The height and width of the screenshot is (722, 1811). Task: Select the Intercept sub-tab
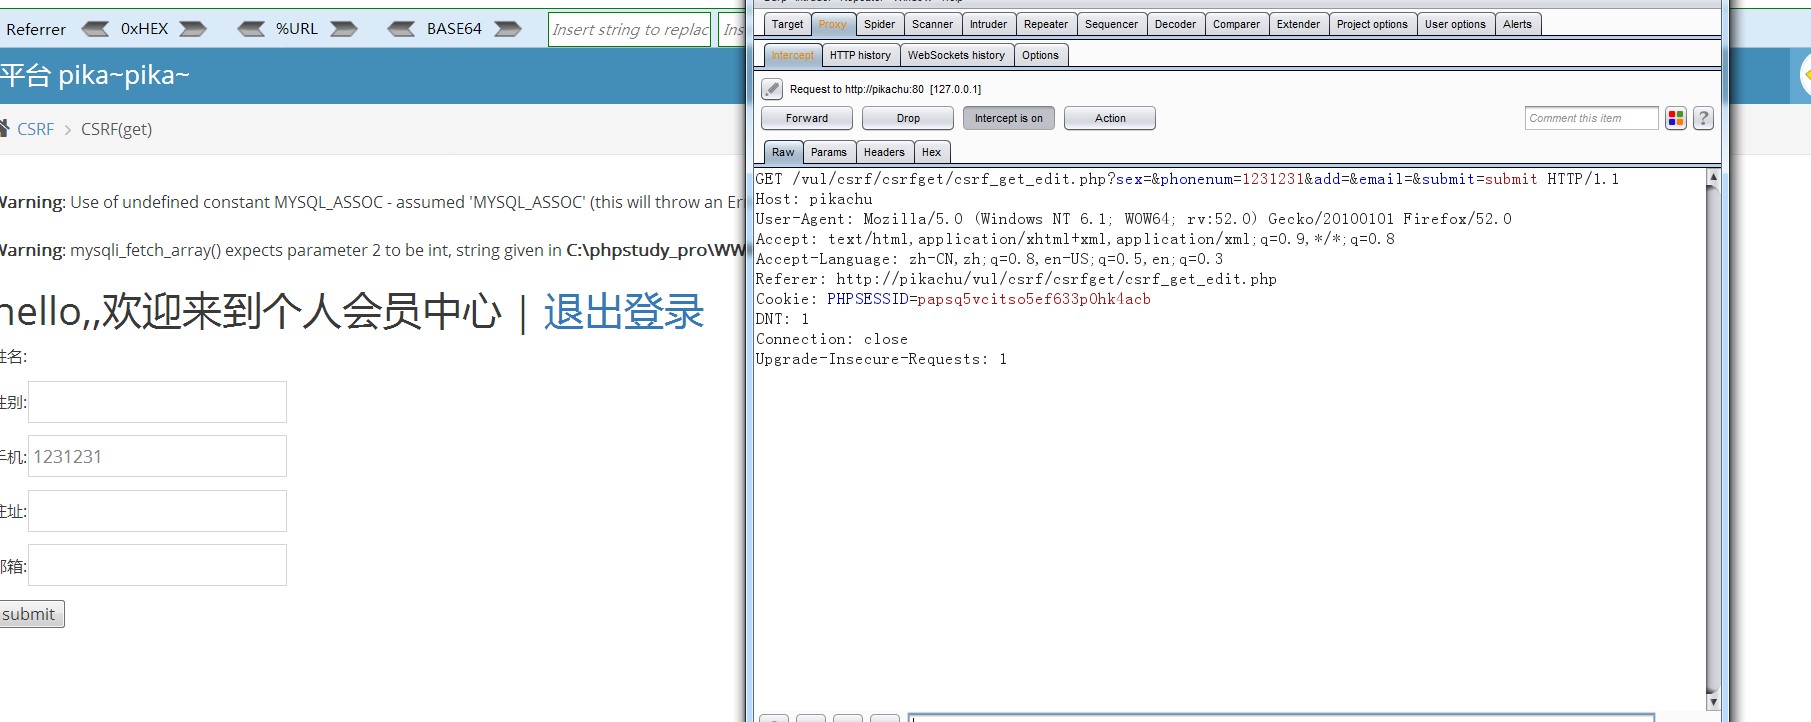(793, 55)
